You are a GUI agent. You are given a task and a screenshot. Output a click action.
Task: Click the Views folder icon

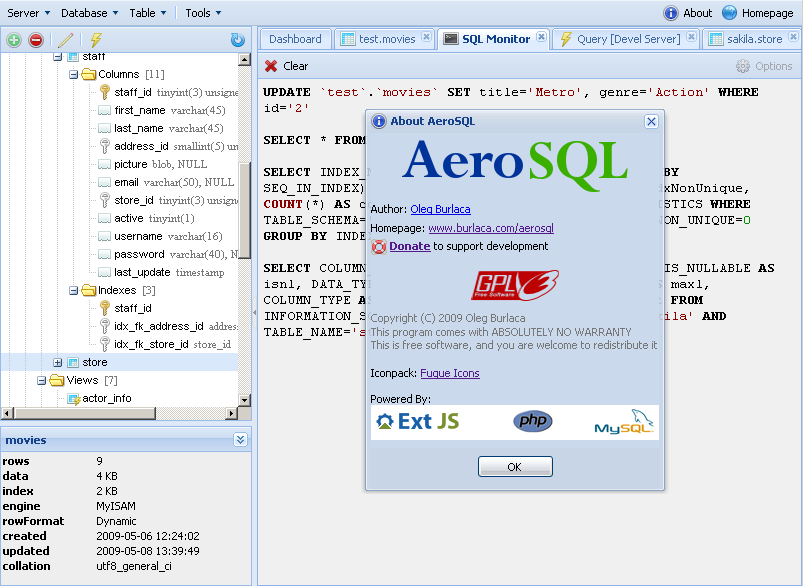[57, 381]
